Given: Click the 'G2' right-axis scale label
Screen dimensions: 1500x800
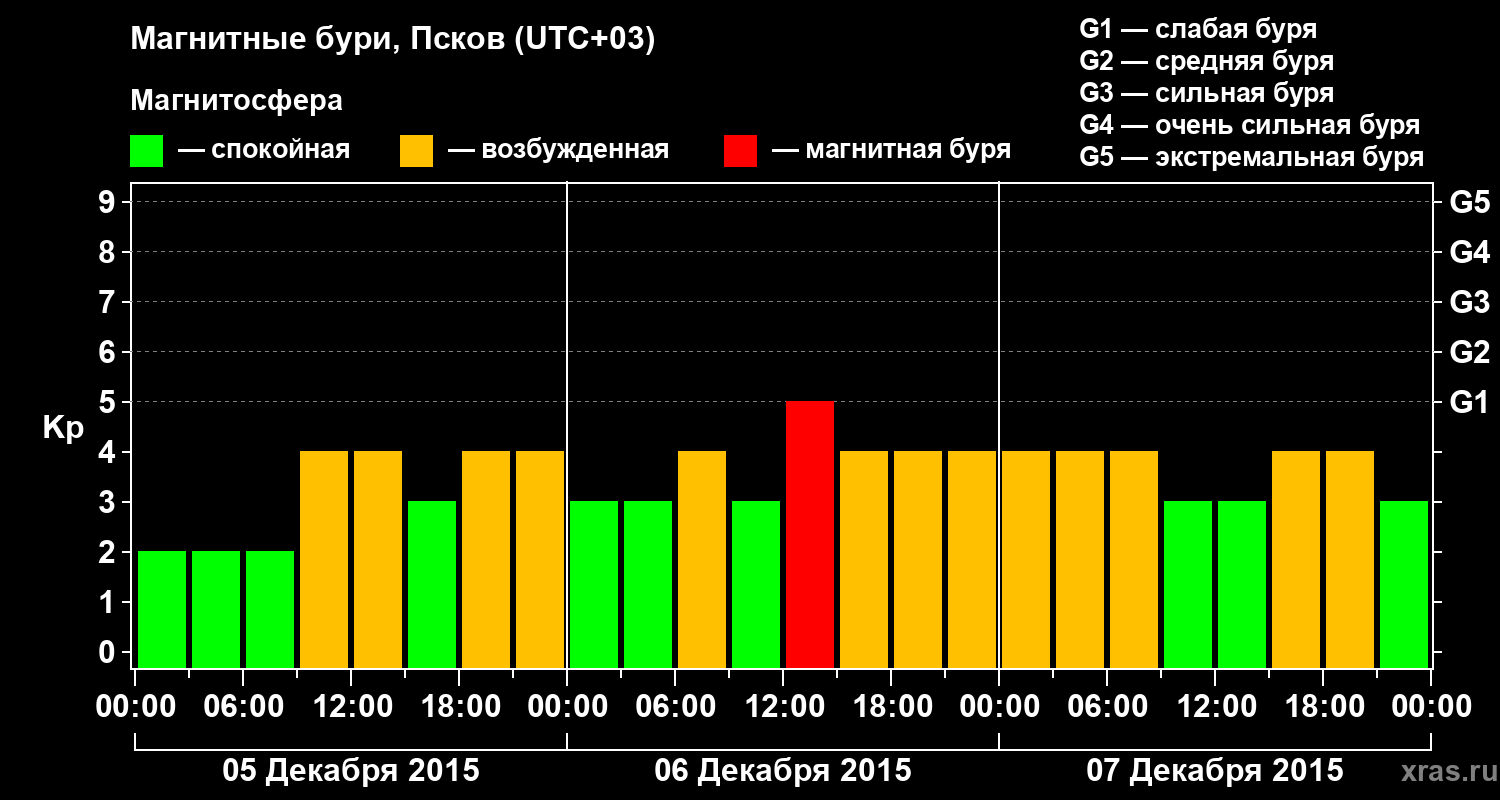Looking at the screenshot, I should tap(1469, 352).
